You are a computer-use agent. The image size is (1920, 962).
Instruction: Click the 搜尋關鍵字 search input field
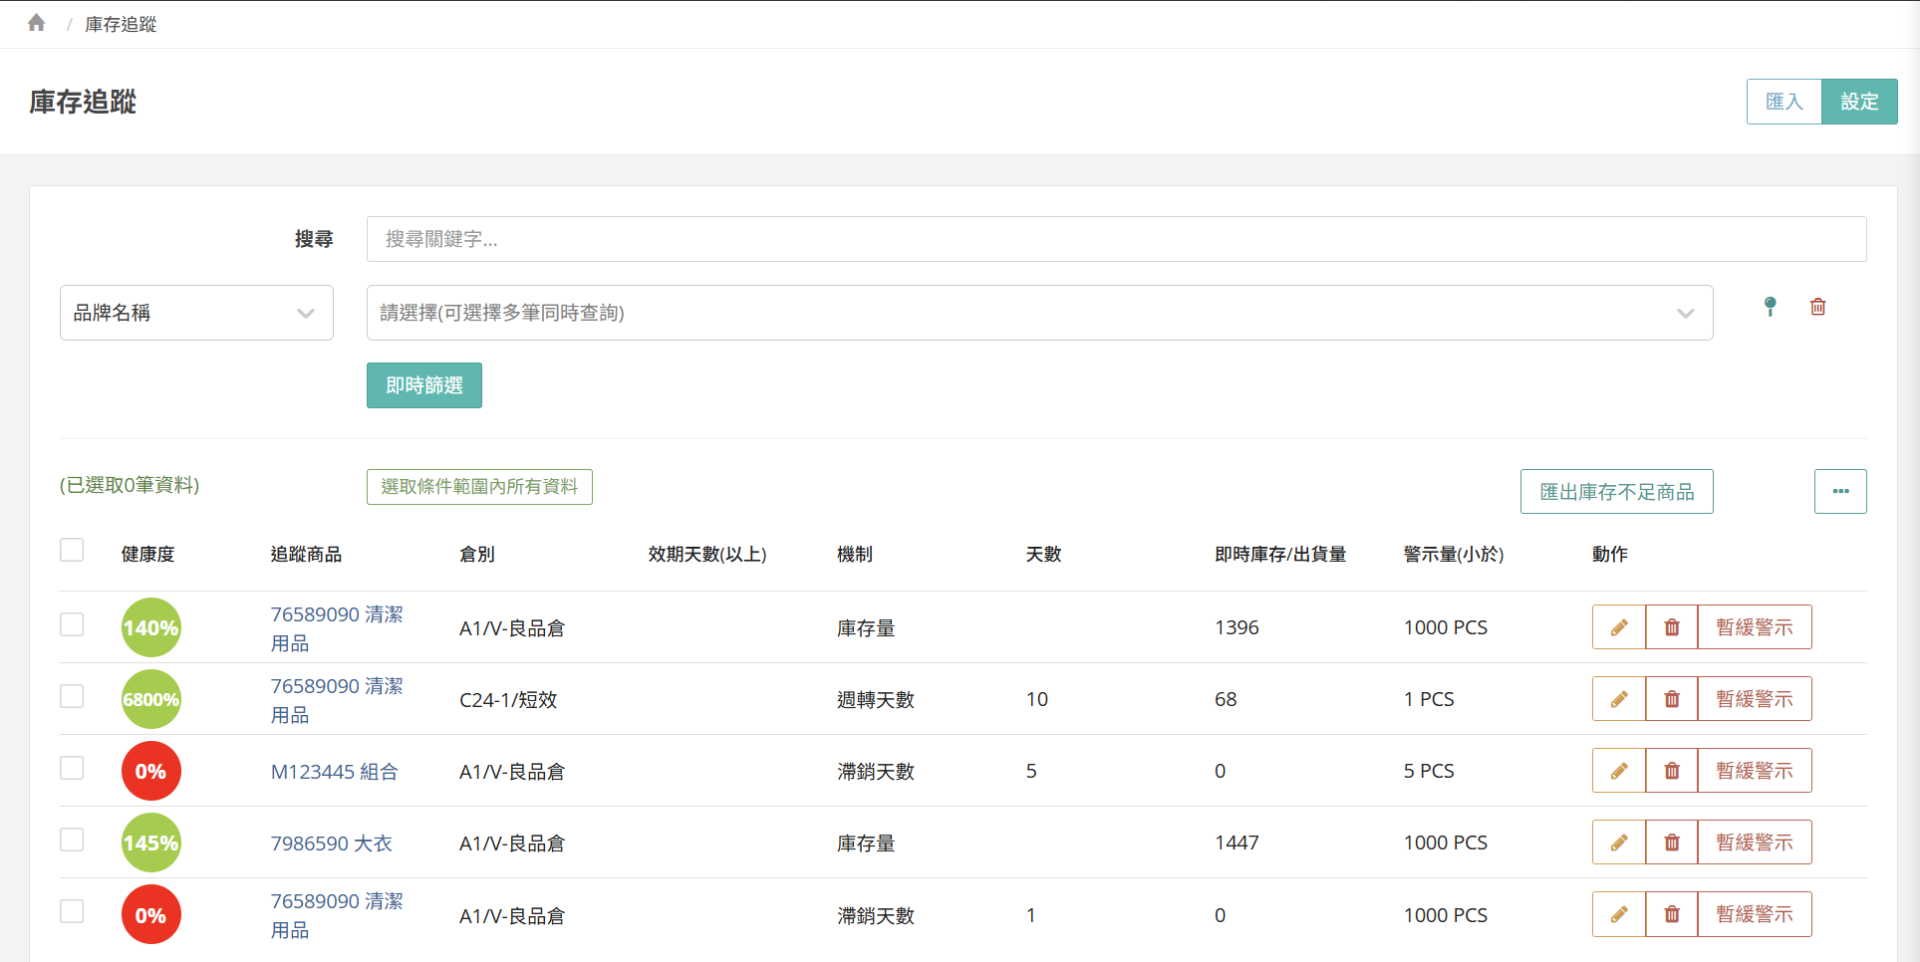[1115, 239]
